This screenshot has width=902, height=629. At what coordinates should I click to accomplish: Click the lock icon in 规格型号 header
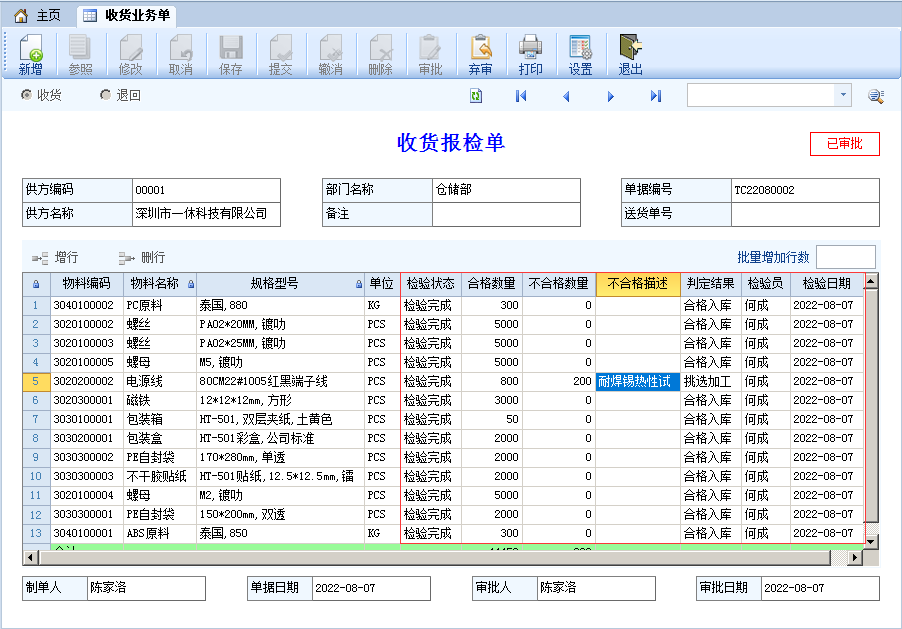coord(359,284)
